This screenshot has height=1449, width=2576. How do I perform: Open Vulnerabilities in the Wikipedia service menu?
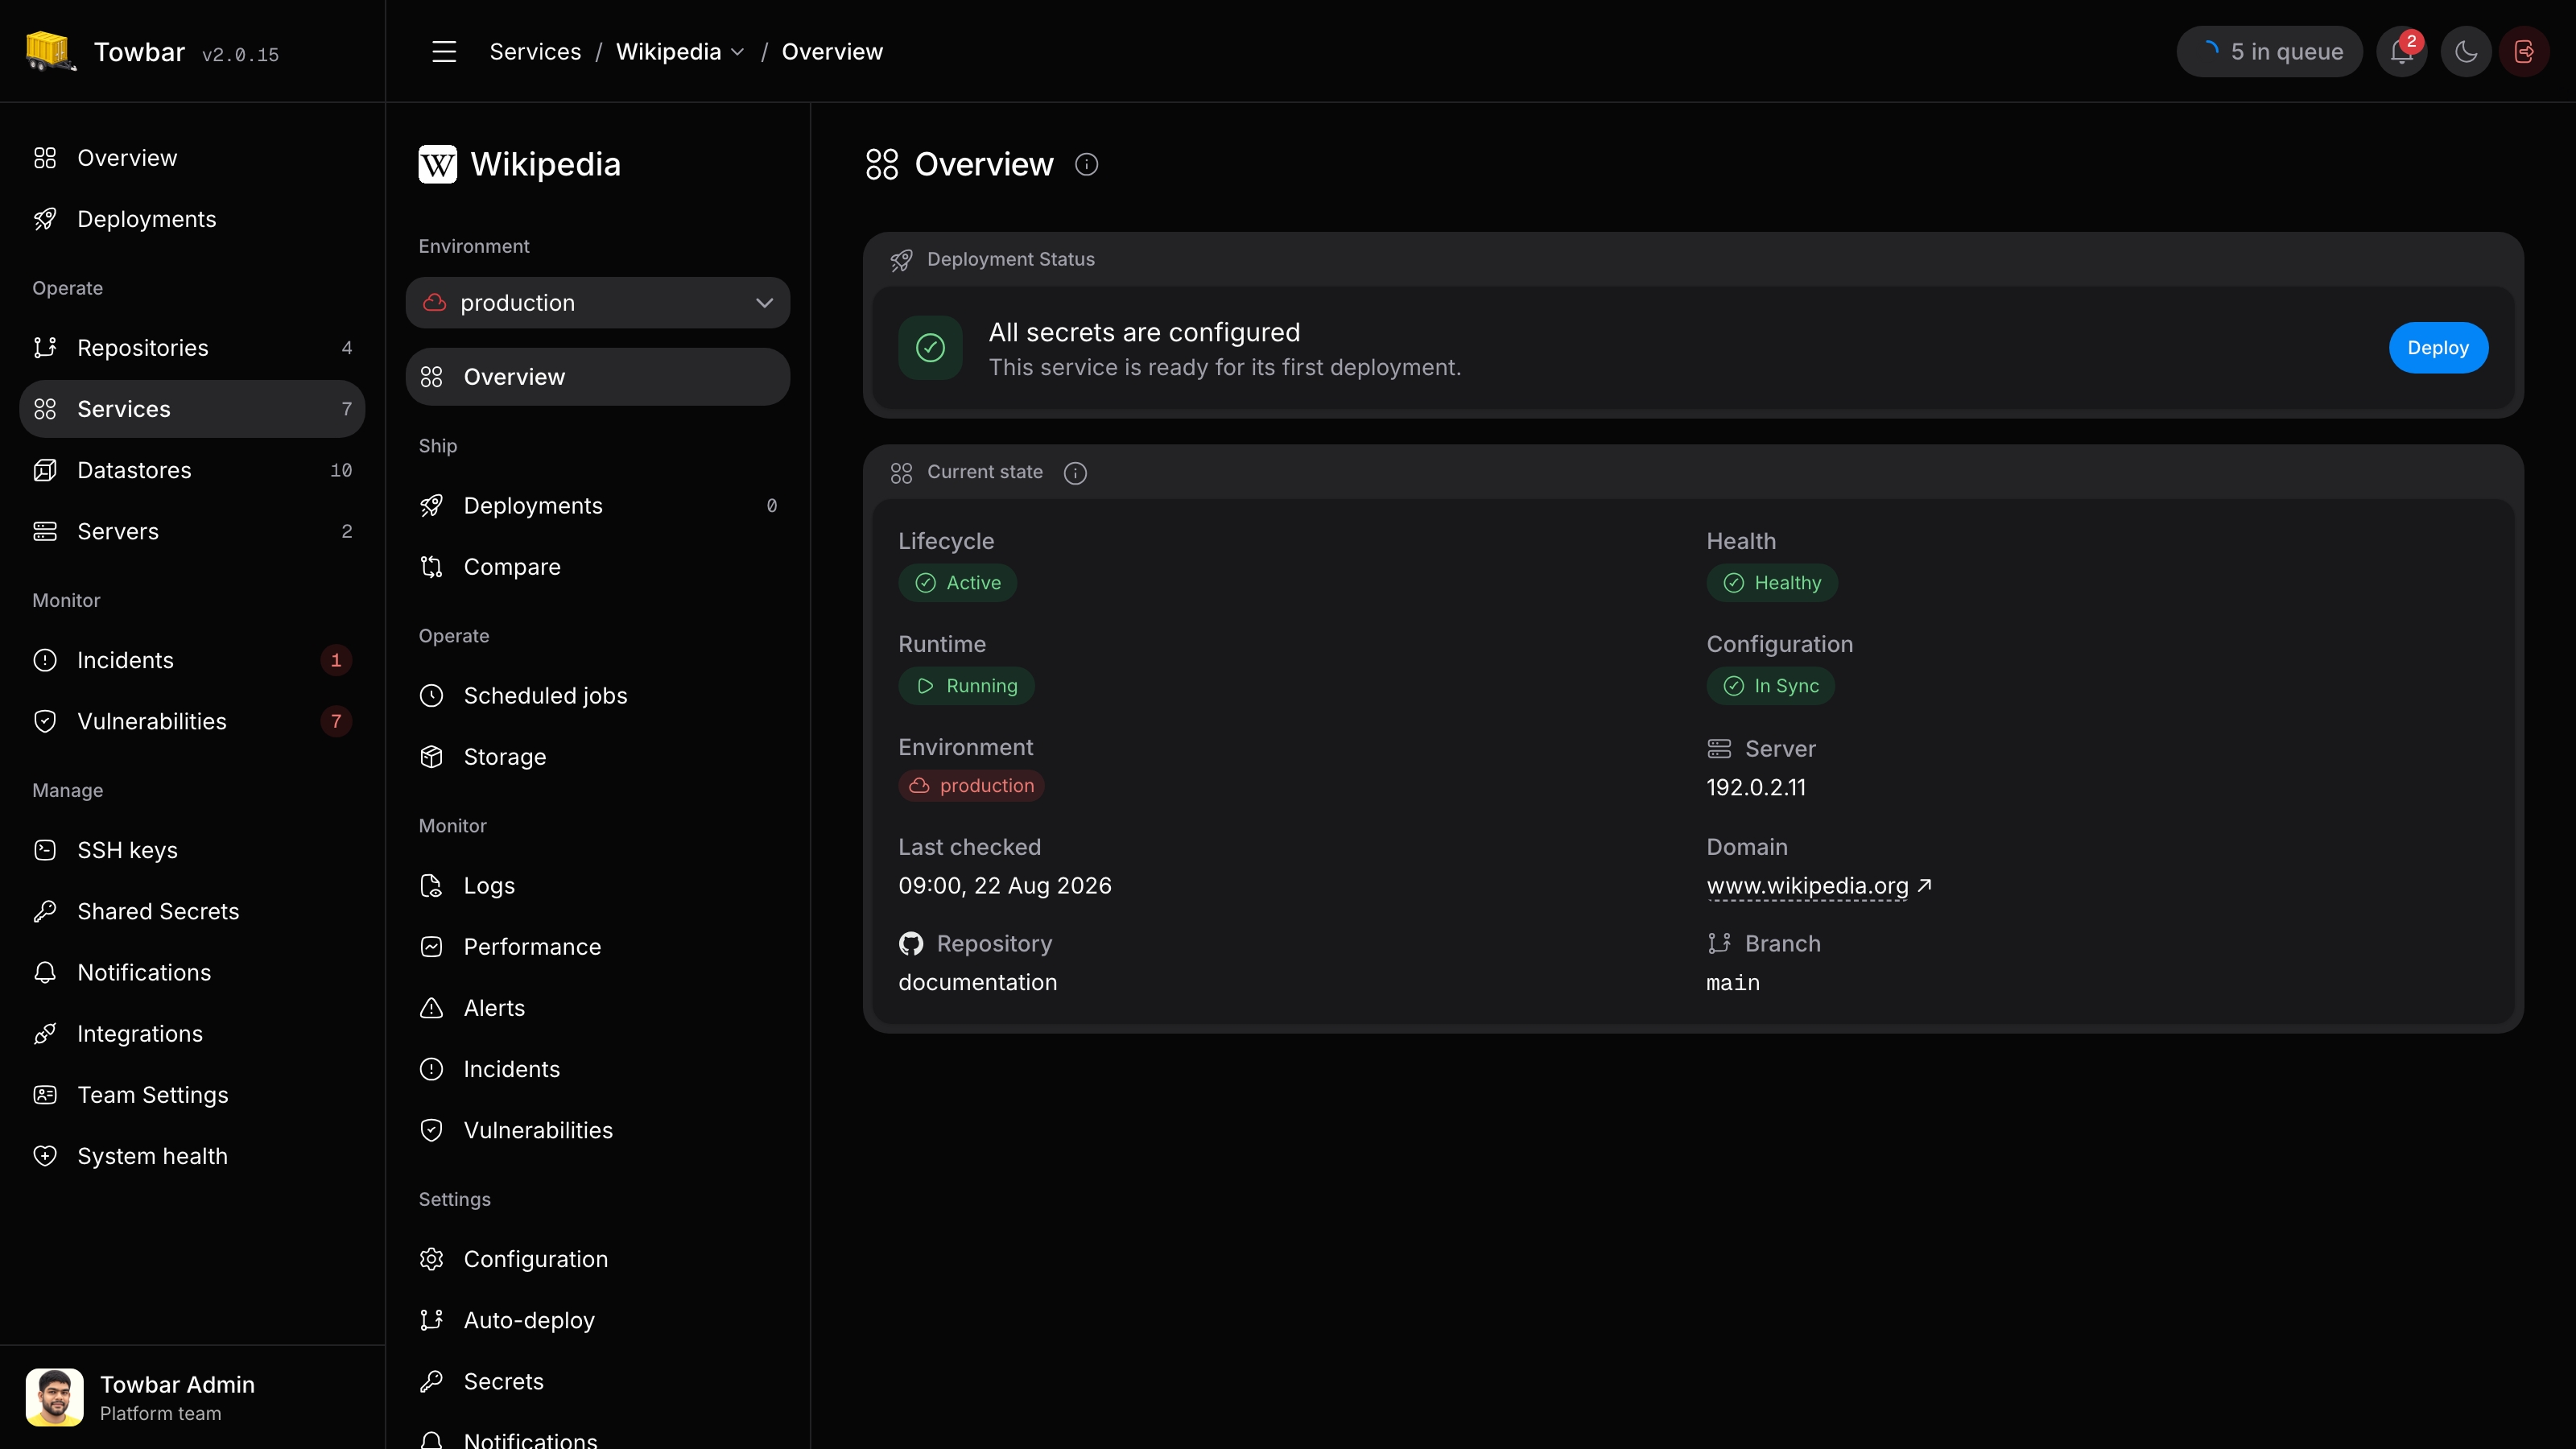(x=597, y=1130)
